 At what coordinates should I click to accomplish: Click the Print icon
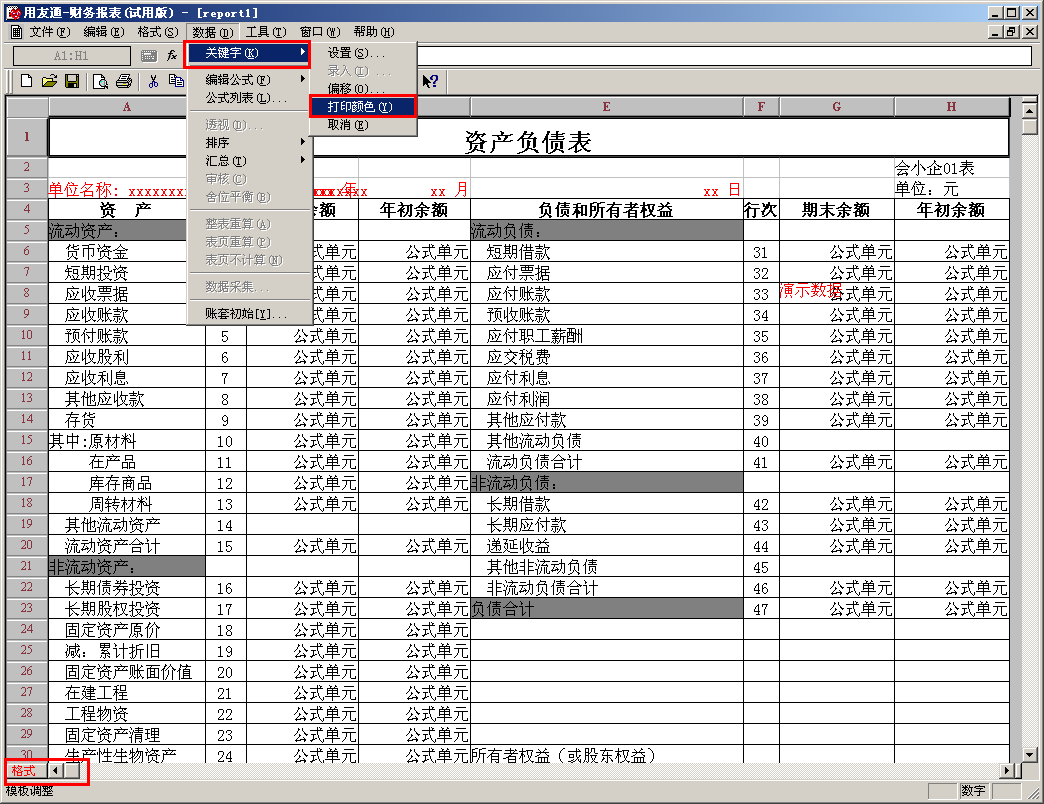coord(124,81)
